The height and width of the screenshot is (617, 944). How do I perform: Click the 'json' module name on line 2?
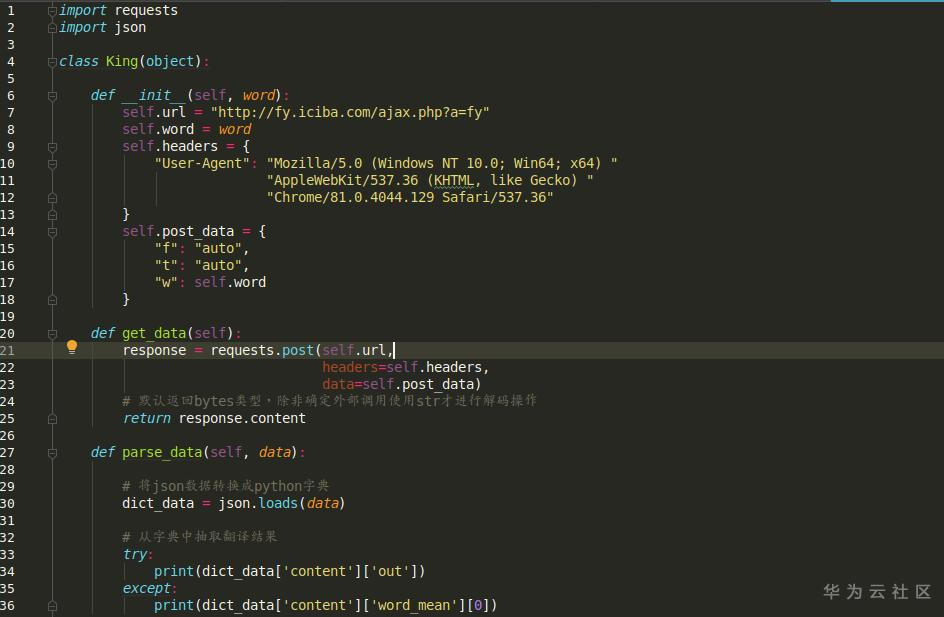pyautogui.click(x=130, y=27)
